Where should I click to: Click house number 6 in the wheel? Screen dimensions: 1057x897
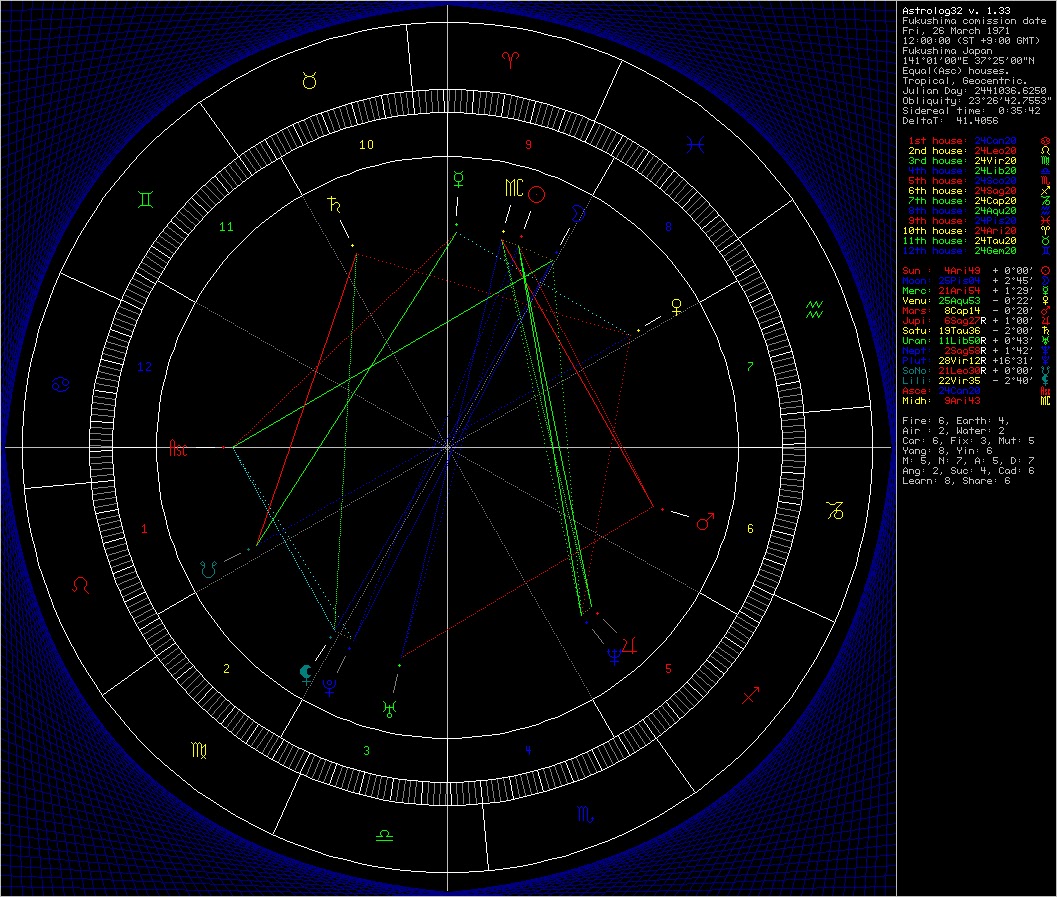750,529
